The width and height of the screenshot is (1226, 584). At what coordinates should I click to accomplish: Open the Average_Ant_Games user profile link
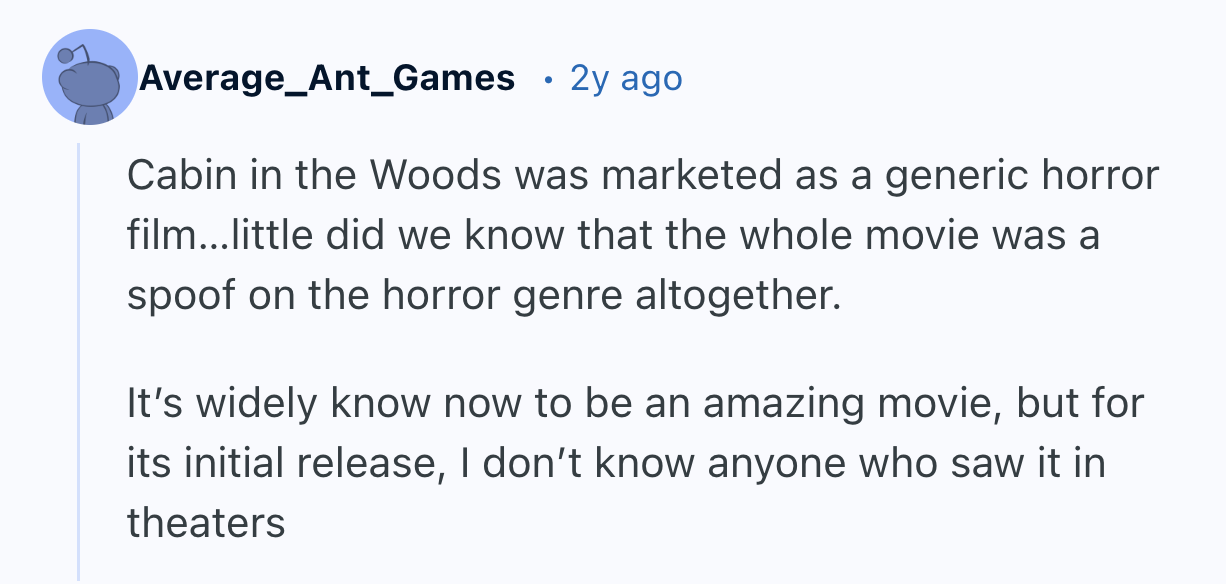pyautogui.click(x=327, y=77)
